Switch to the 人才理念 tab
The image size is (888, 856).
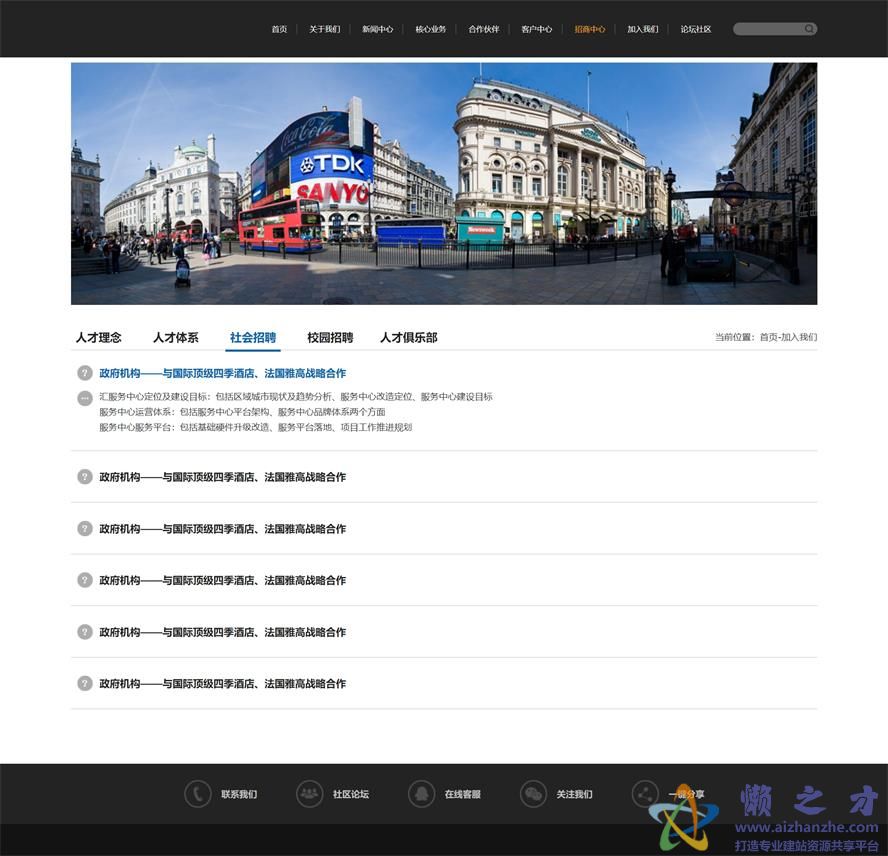point(98,338)
